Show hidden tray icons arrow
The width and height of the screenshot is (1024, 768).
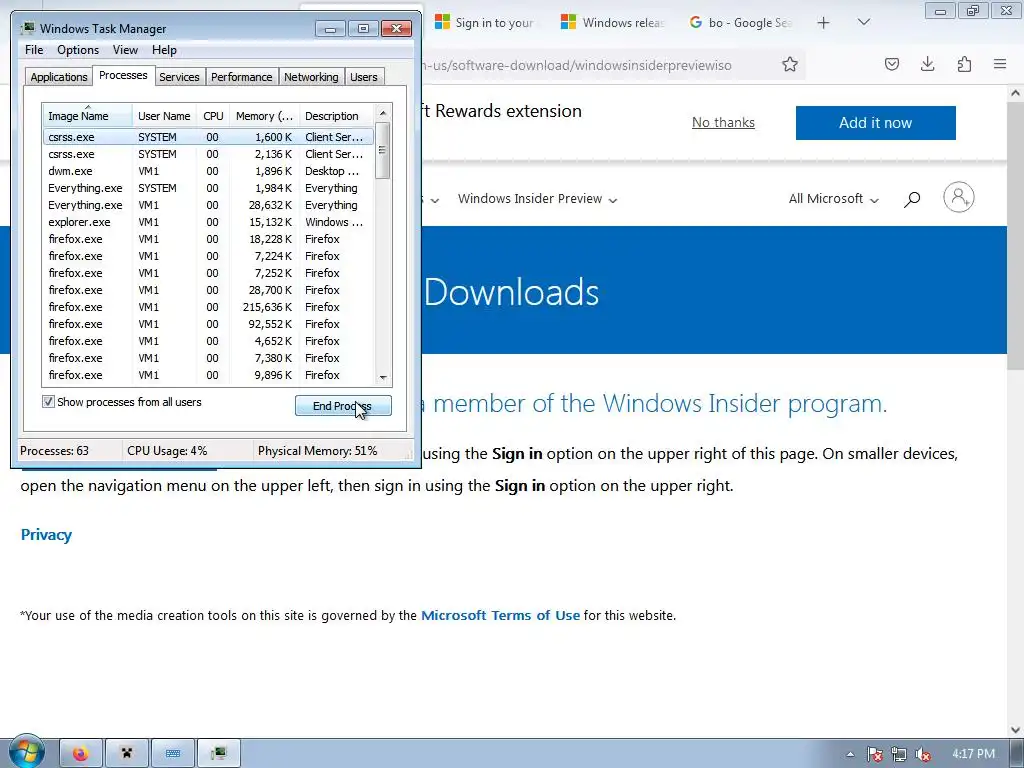coord(850,754)
